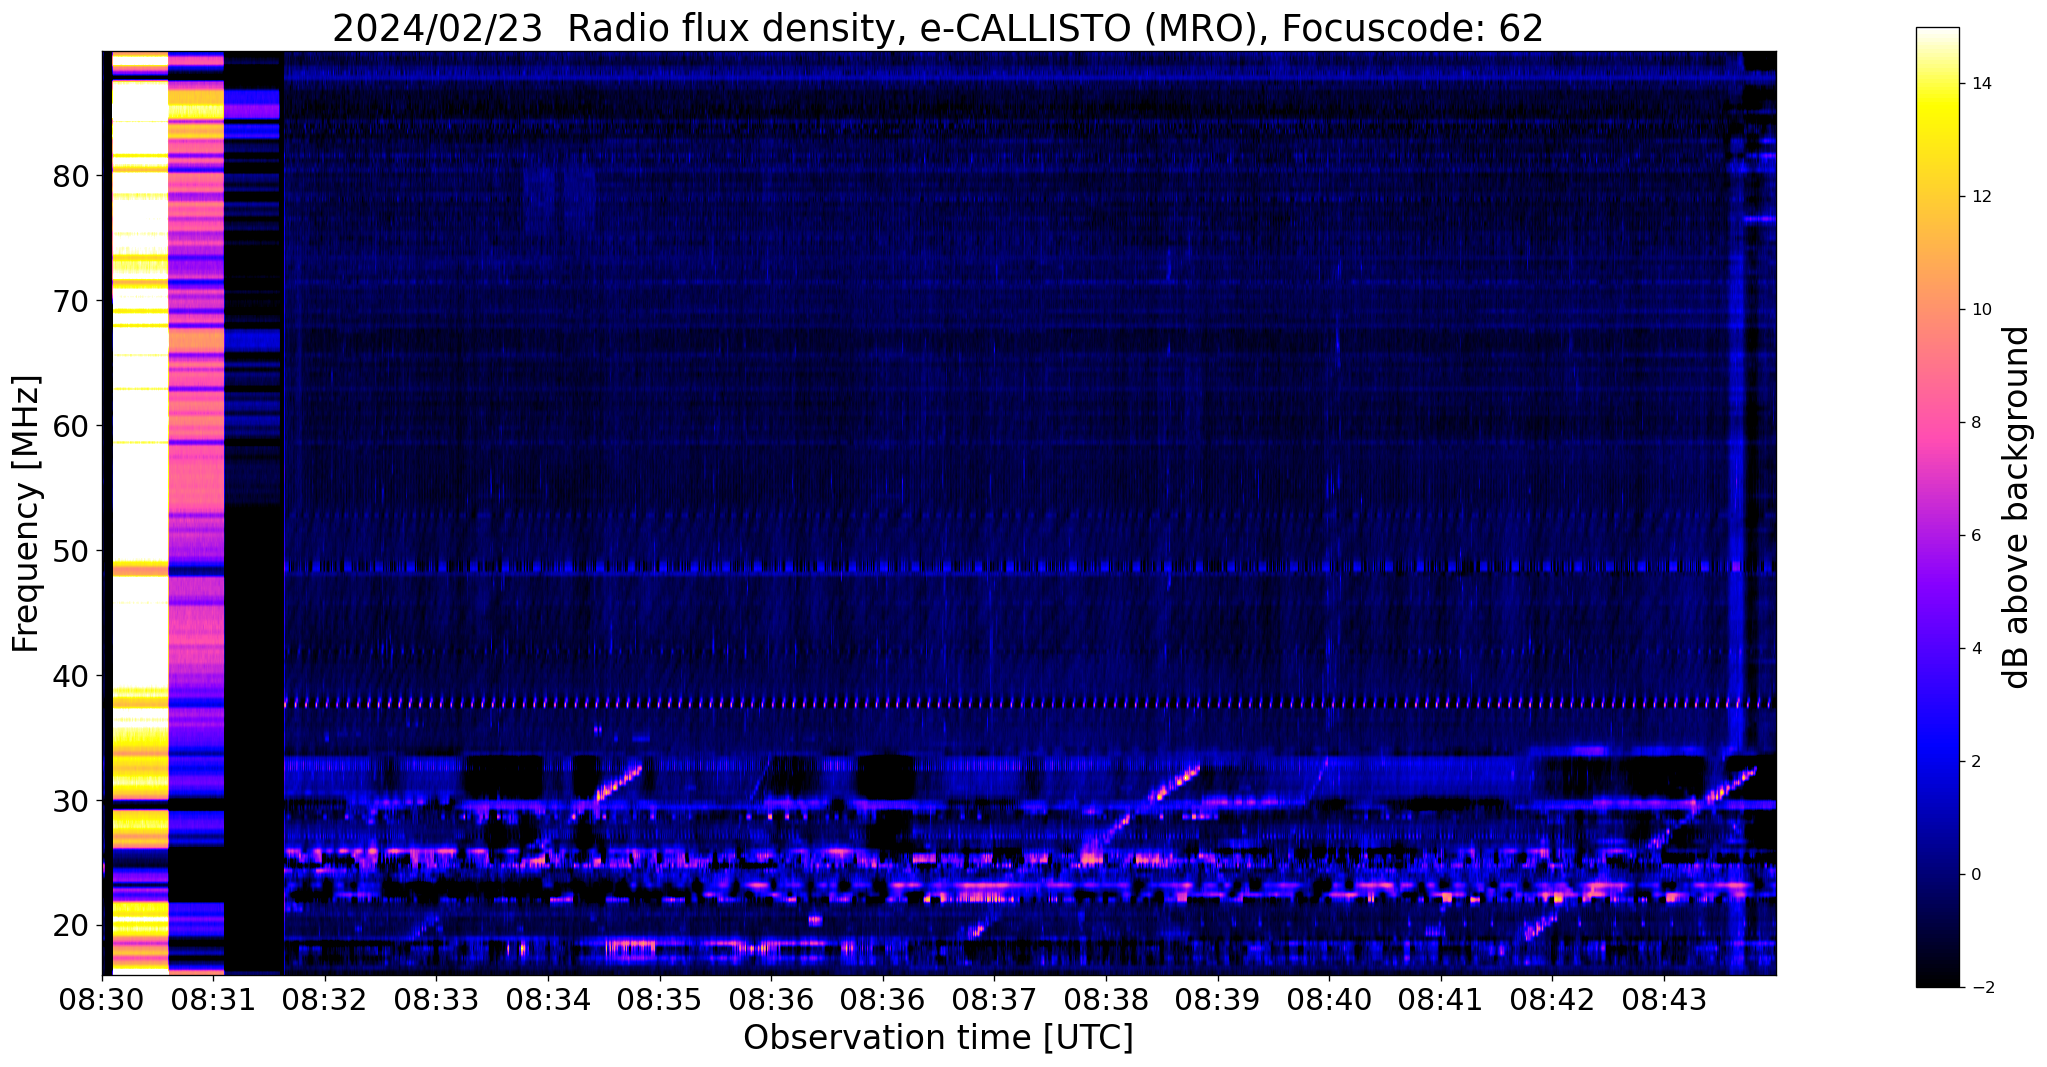Click the 'Observation time [UTC]' x-axis label
Viewport: 2047px width, 1067px height.
938,1038
